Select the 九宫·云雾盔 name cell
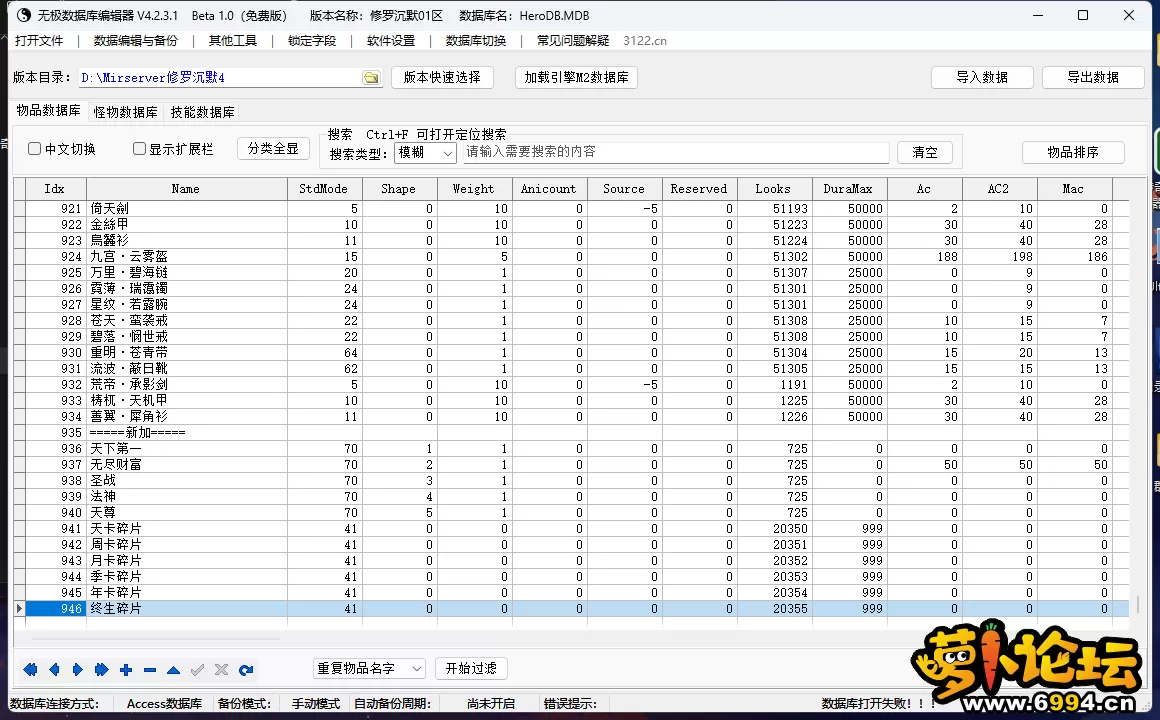This screenshot has height=720, width=1160. tap(186, 257)
